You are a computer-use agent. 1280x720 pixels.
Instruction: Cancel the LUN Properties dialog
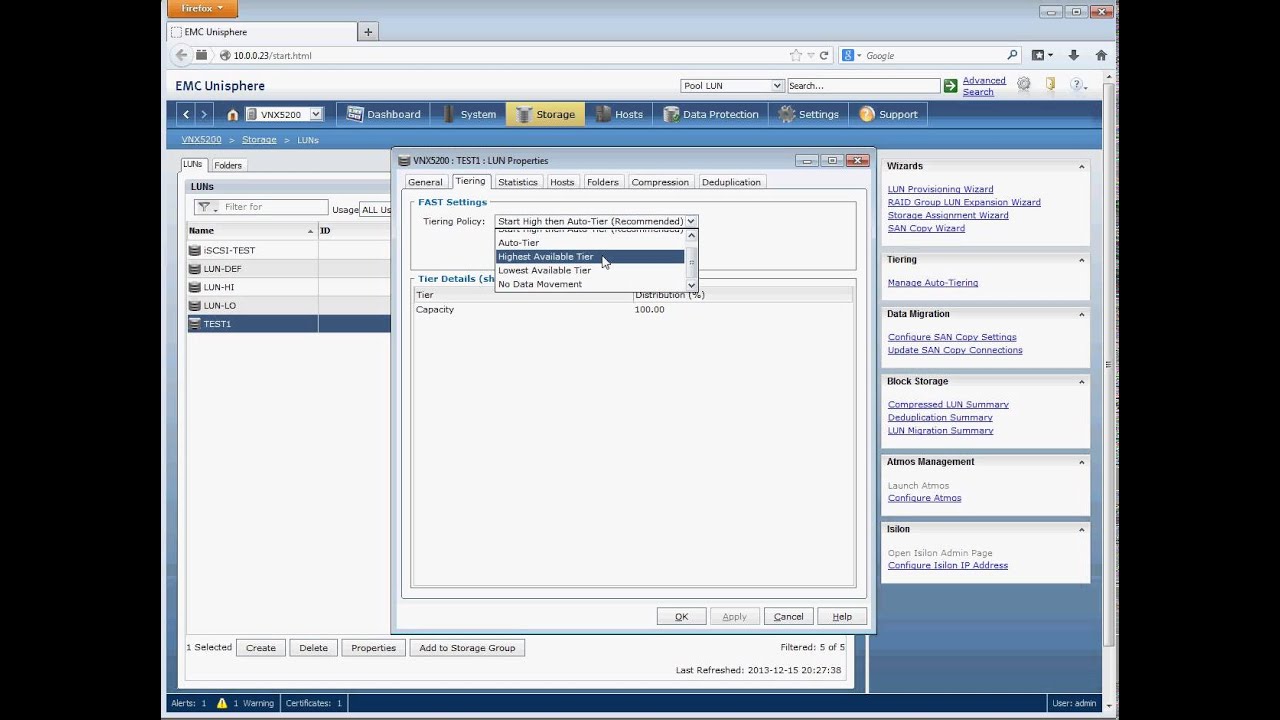coord(788,617)
